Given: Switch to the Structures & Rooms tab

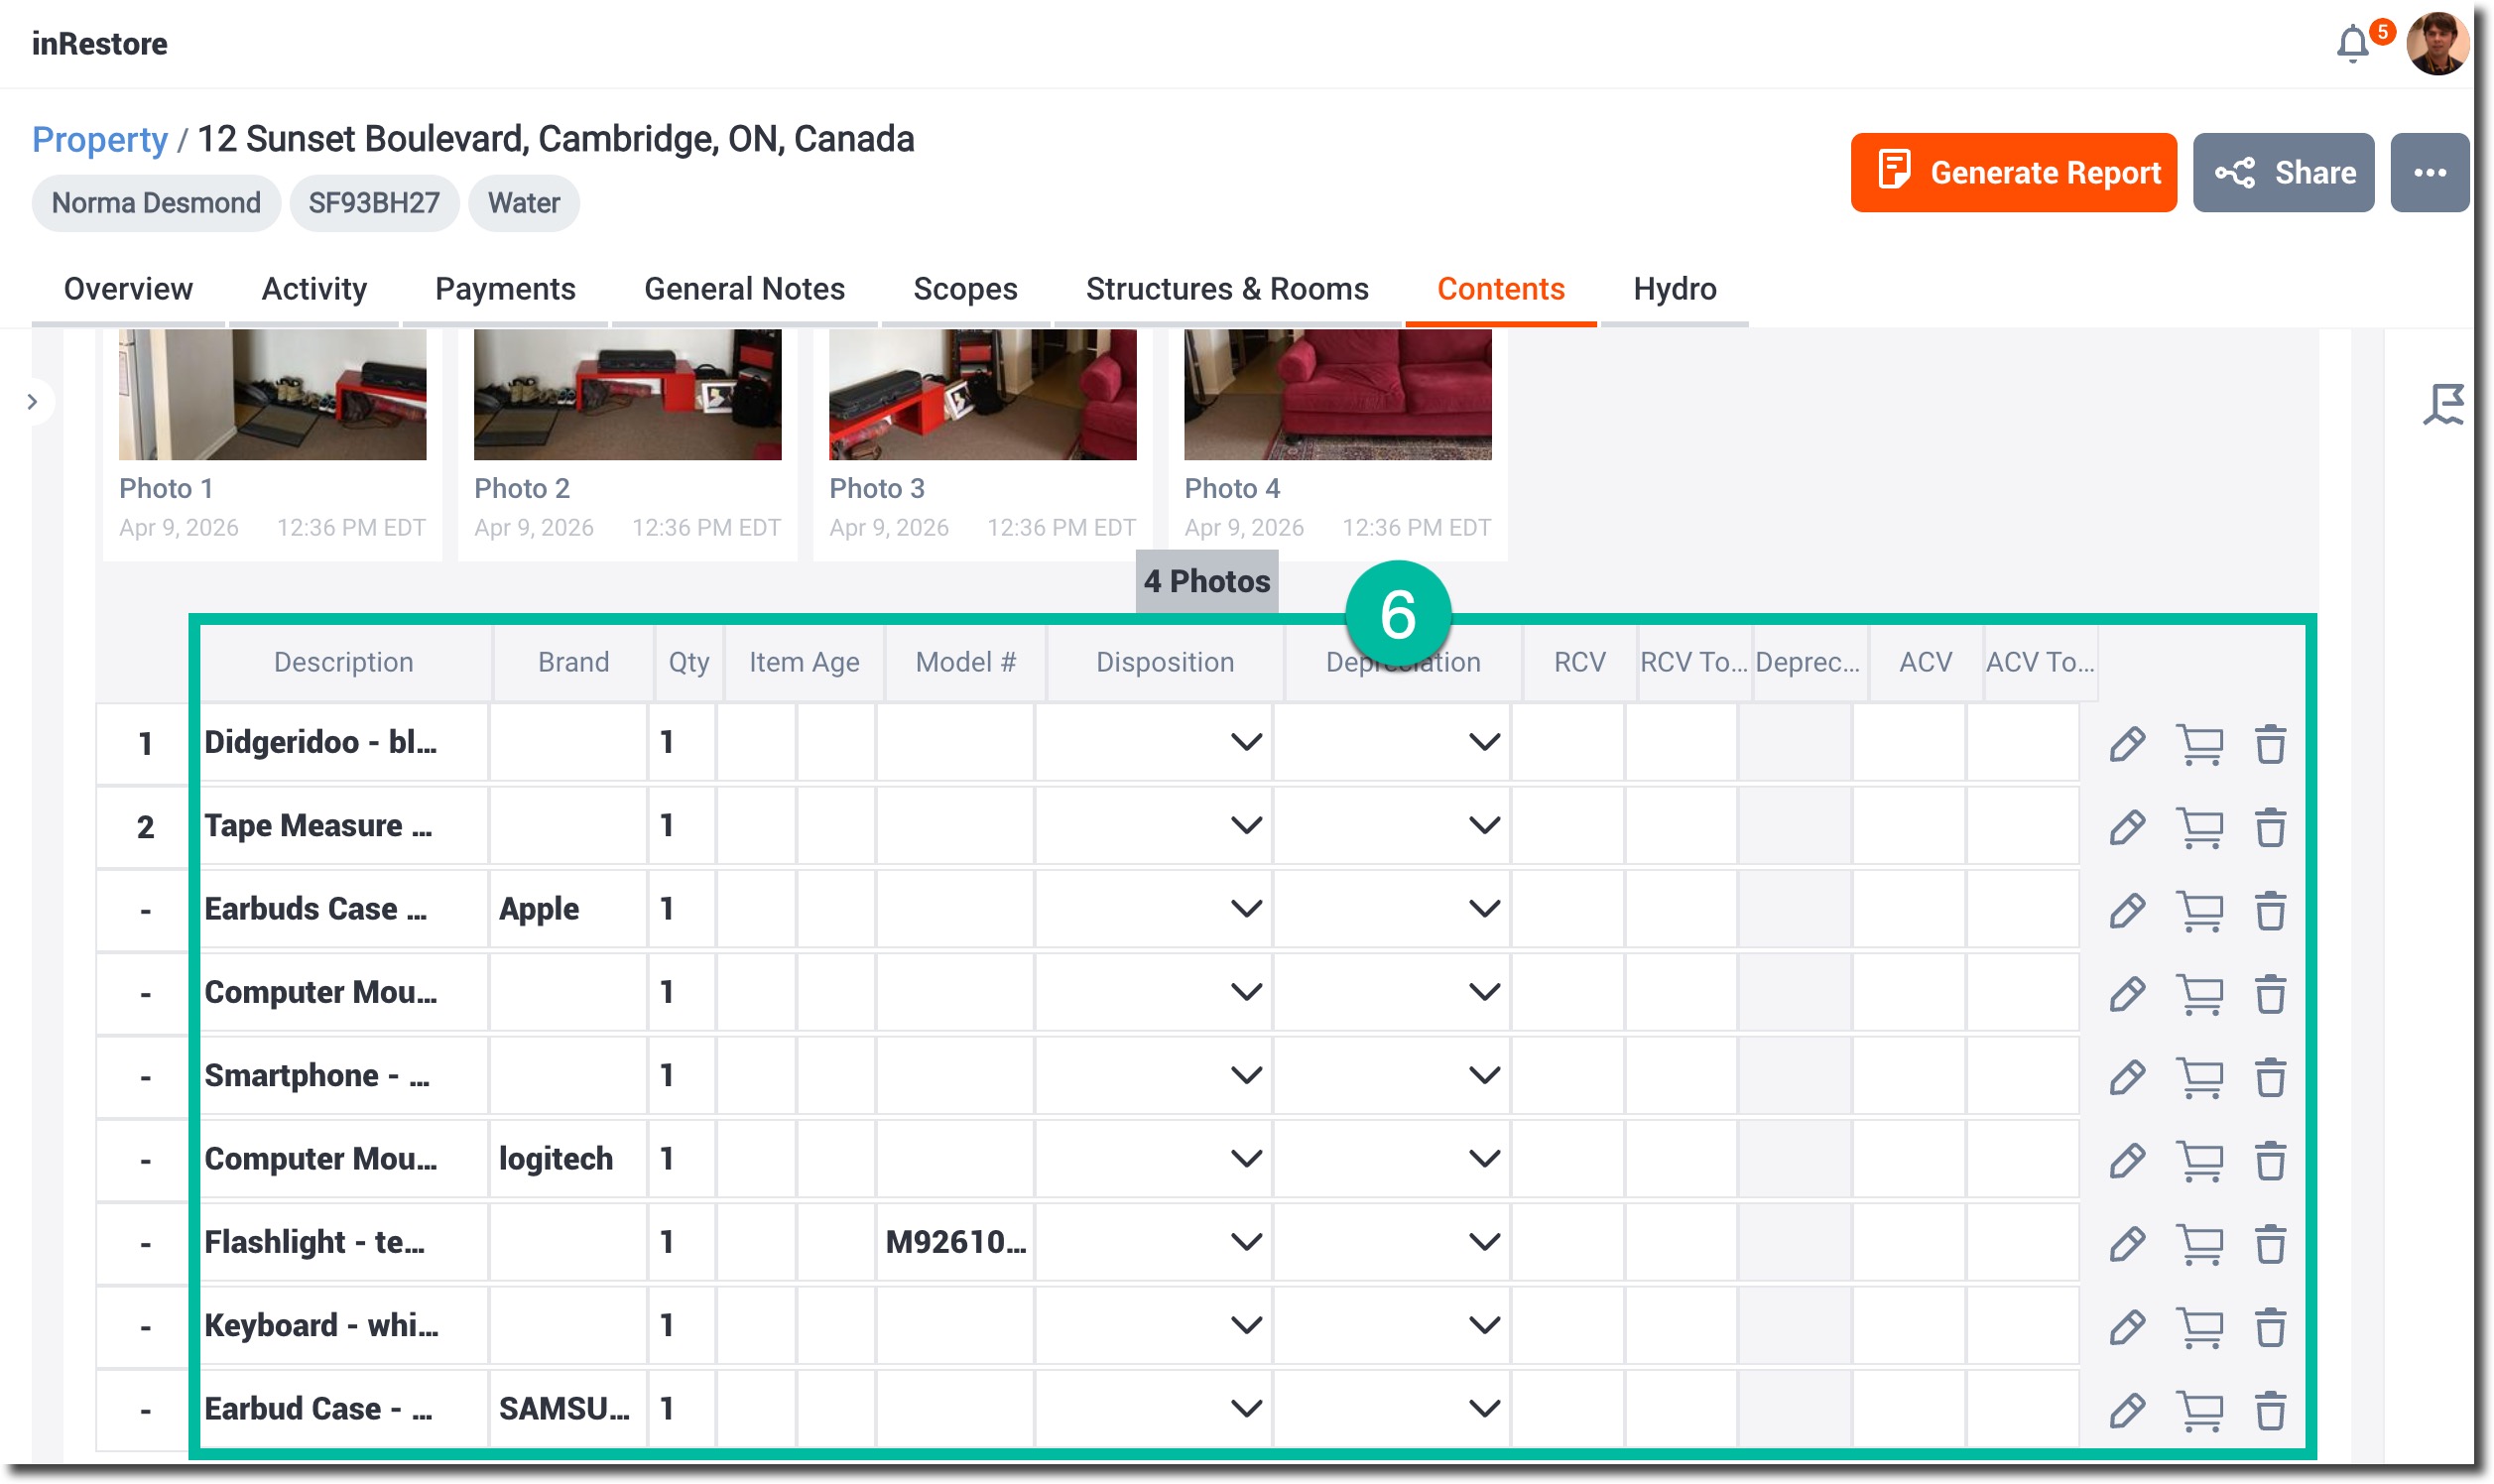Looking at the screenshot, I should click(1226, 289).
